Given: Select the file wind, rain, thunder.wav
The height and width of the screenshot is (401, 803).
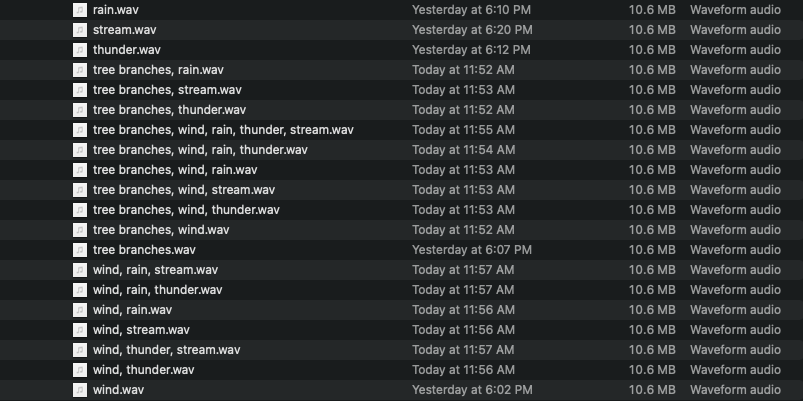Looking at the screenshot, I should click(x=158, y=290).
